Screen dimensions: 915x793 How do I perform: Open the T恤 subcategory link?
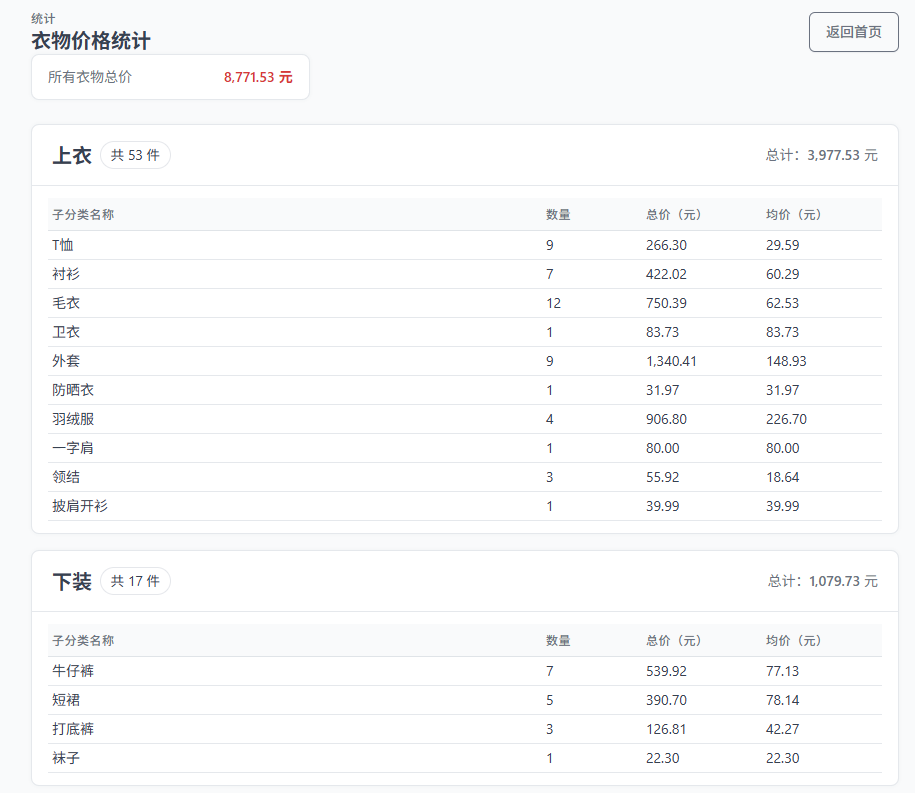62,244
